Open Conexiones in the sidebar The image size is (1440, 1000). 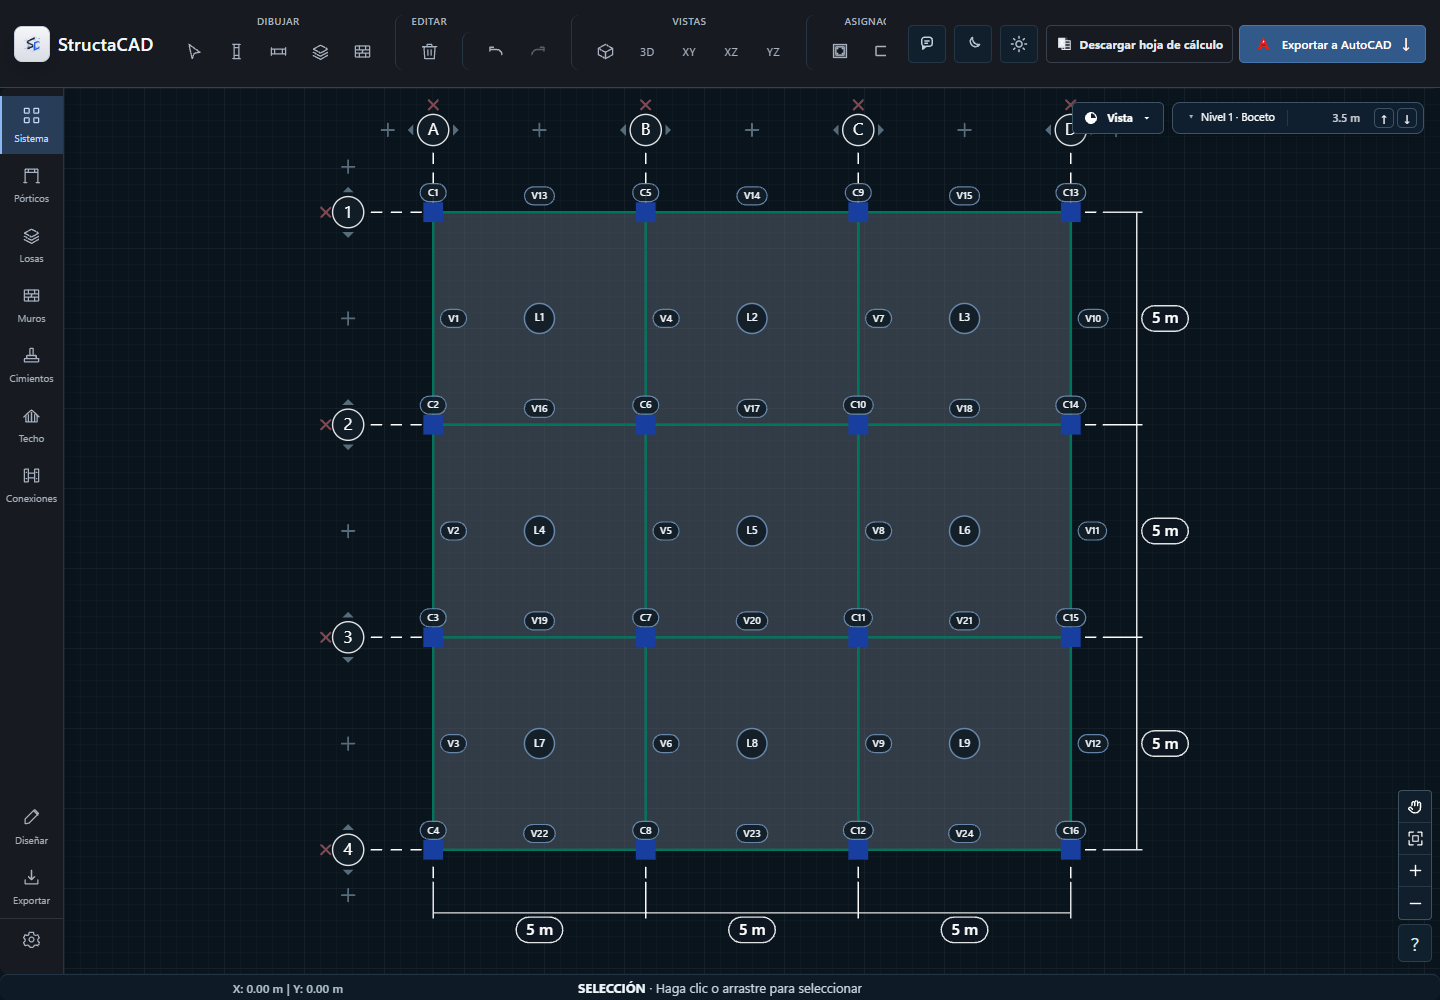[32, 485]
